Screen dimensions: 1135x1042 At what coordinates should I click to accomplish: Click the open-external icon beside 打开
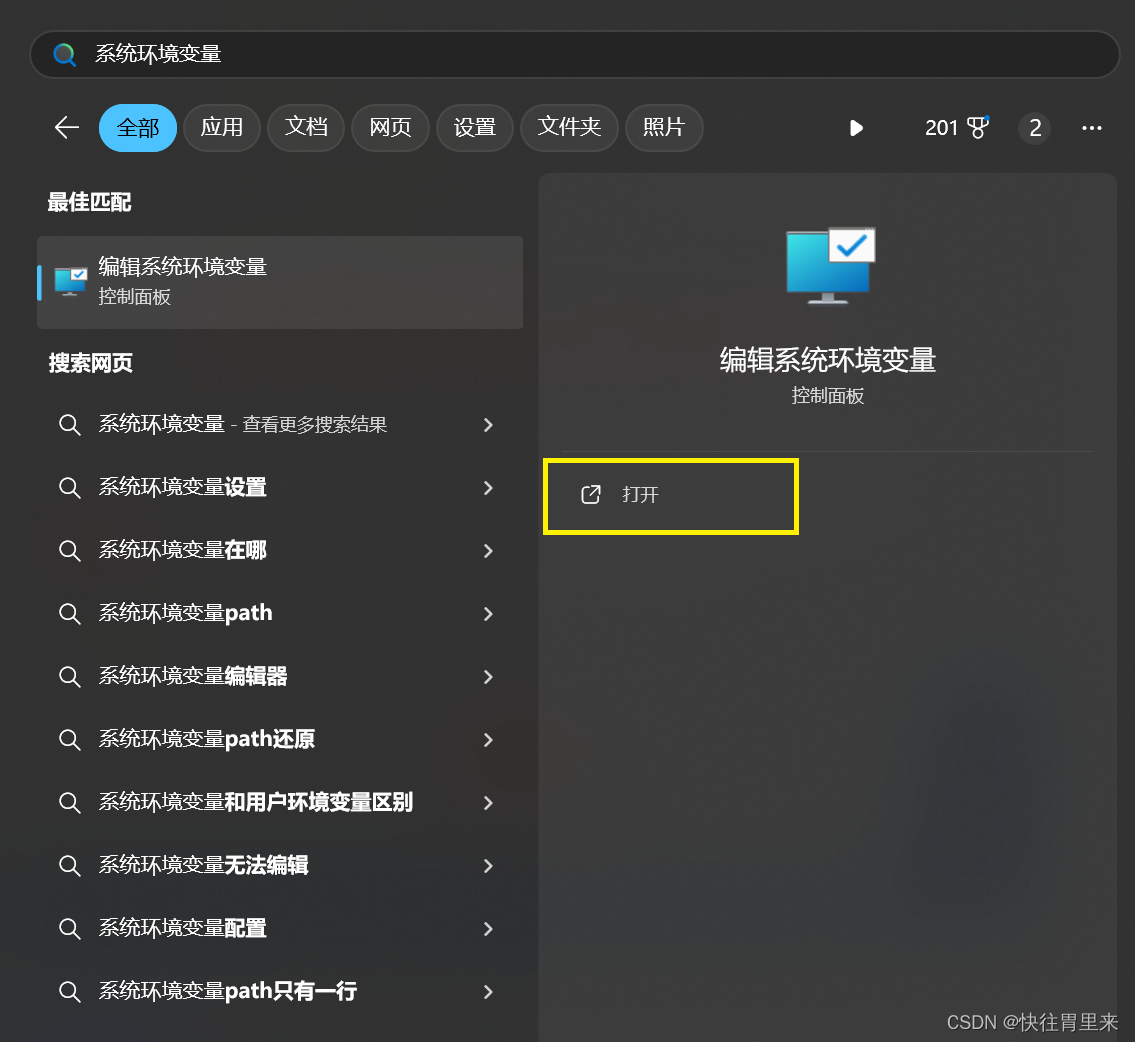coord(591,495)
